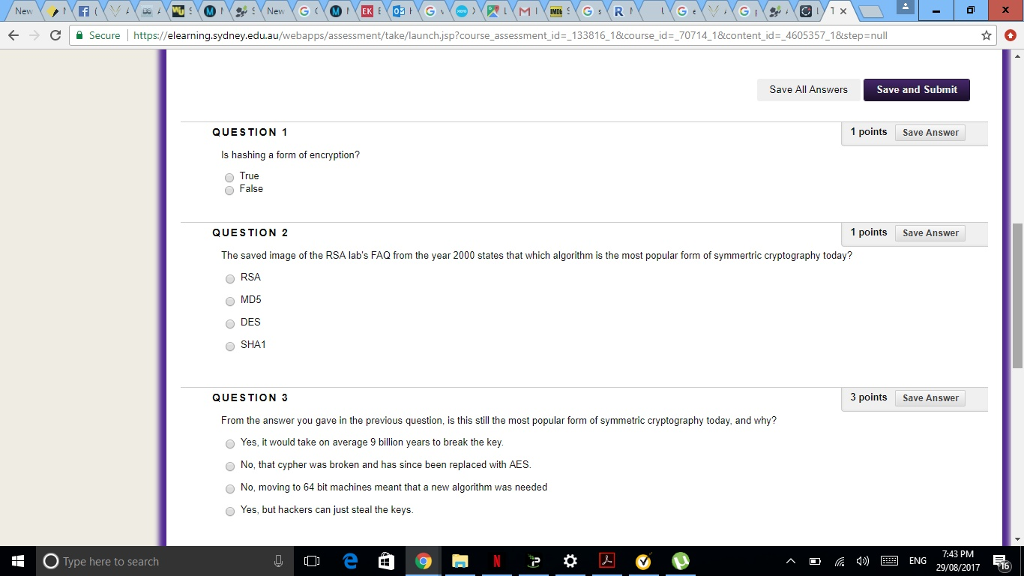
Task: Select True for Question 1
Action: click(x=229, y=176)
